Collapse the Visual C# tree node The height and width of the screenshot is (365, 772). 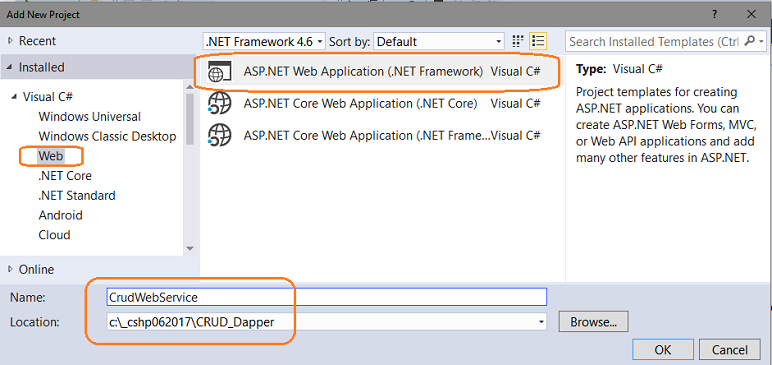click(13, 97)
